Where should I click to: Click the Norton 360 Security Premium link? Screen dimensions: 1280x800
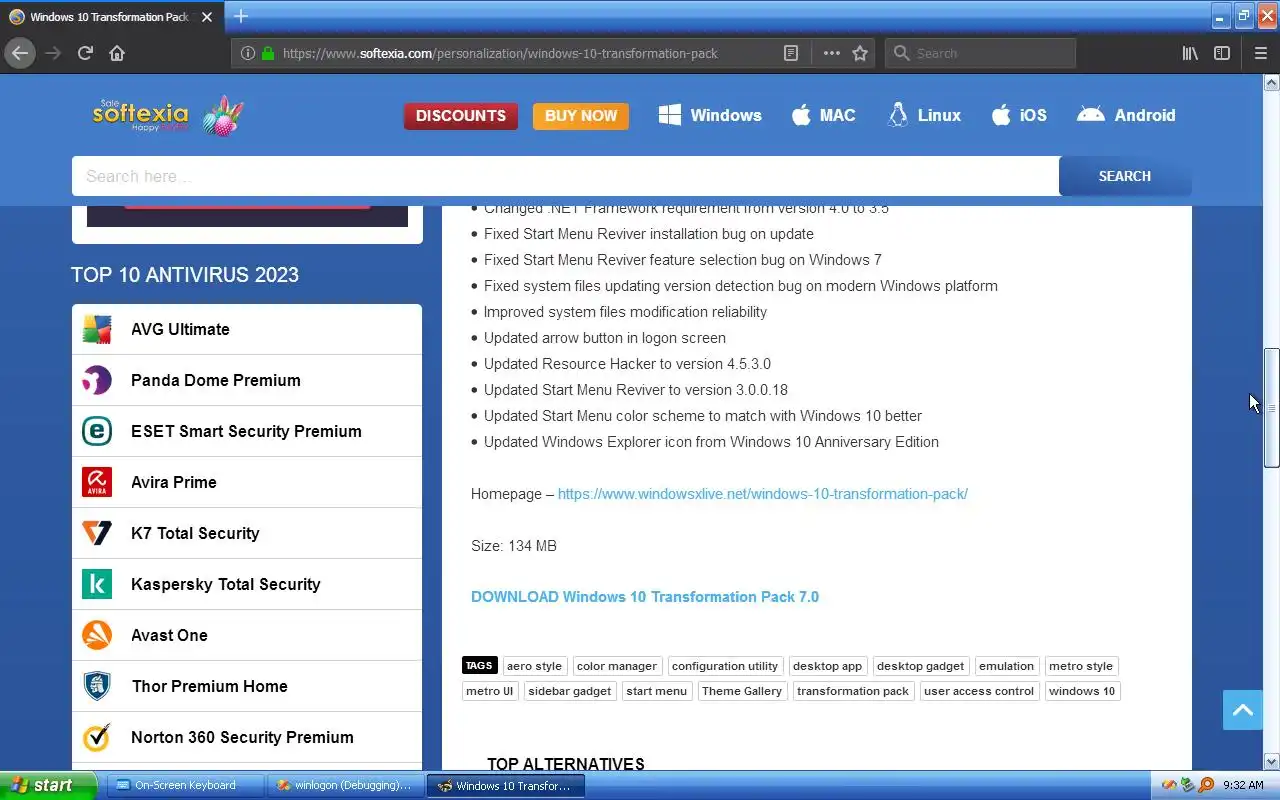coord(242,737)
